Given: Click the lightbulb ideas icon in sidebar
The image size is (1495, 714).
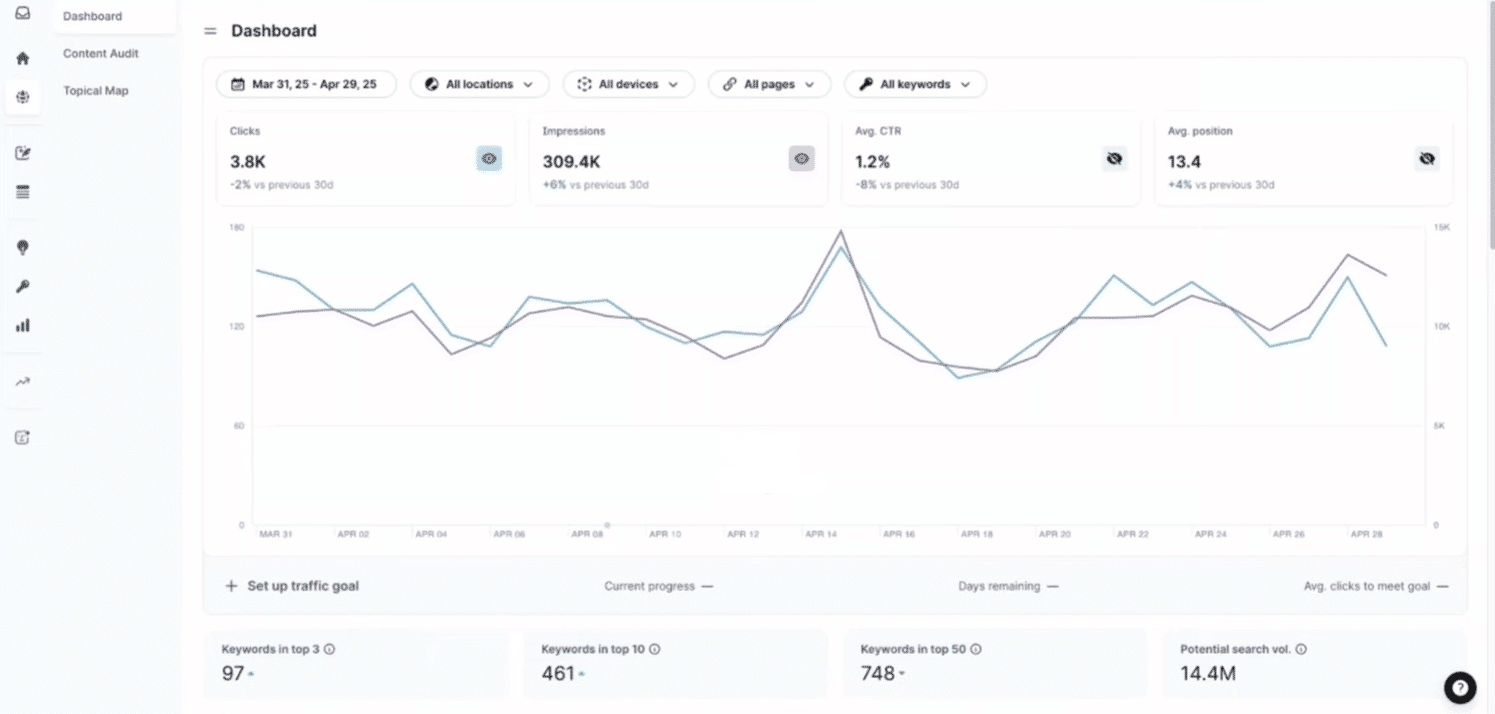Looking at the screenshot, I should tap(23, 248).
